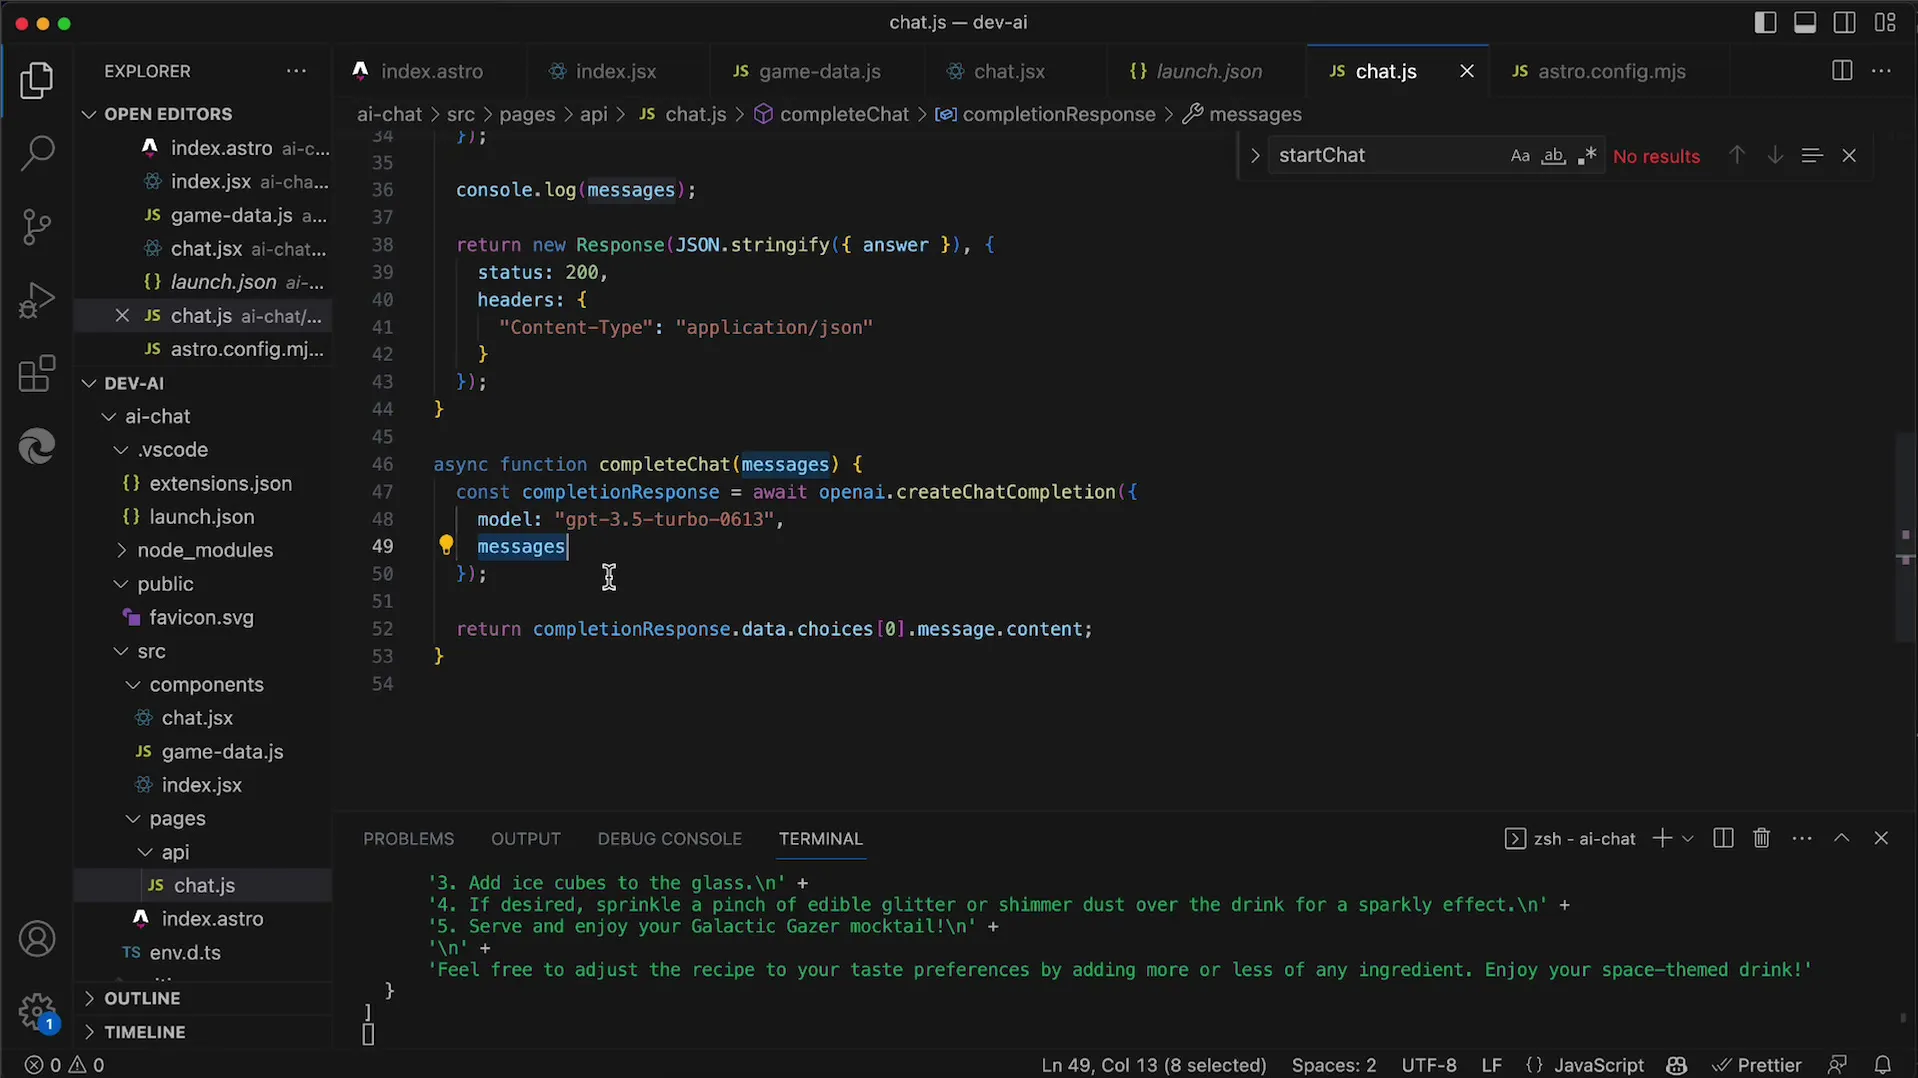Create a new terminal with plus icon
Viewport: 1918px width, 1078px height.
[1662, 838]
